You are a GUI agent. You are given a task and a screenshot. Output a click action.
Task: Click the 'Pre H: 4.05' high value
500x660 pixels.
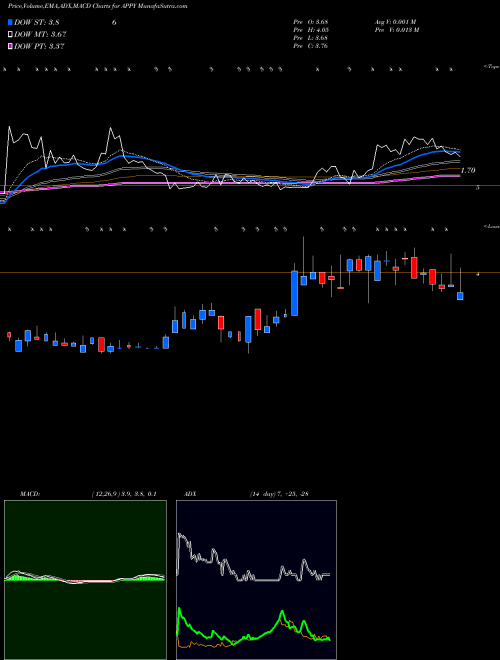tap(311, 29)
